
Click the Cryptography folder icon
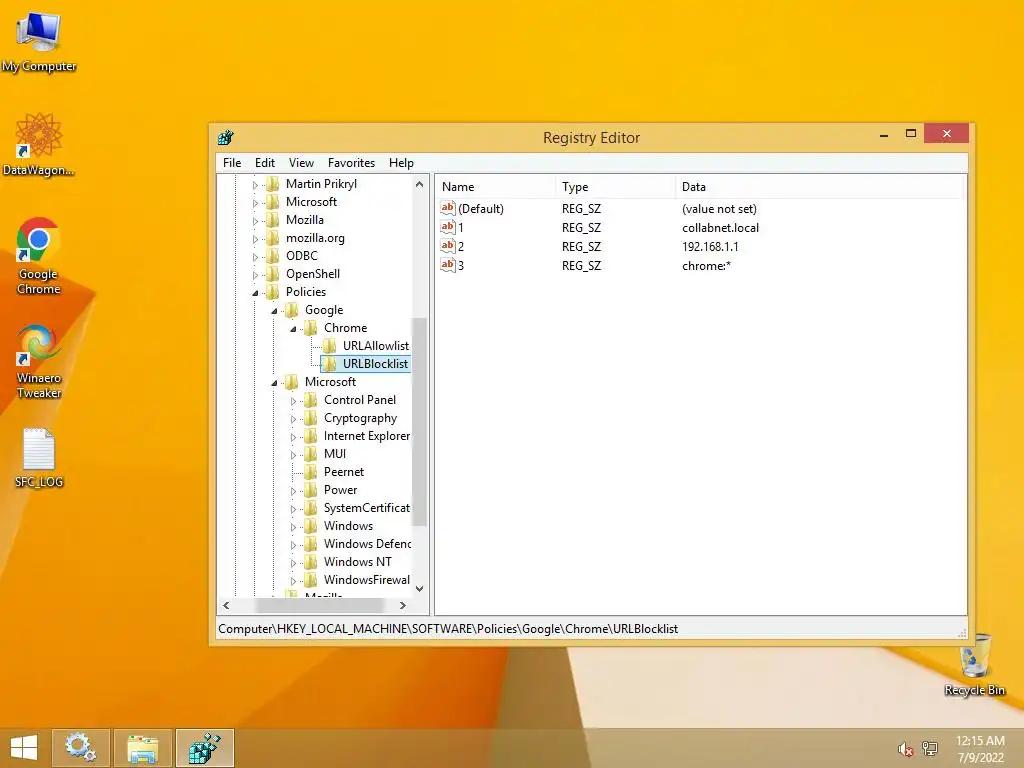(x=312, y=418)
